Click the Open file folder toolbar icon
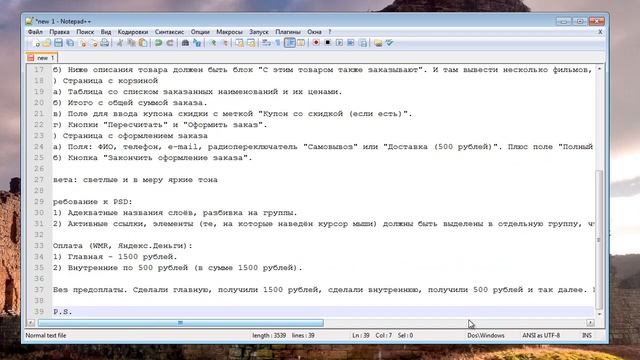Screen dimensions: 640x360 (47, 43)
